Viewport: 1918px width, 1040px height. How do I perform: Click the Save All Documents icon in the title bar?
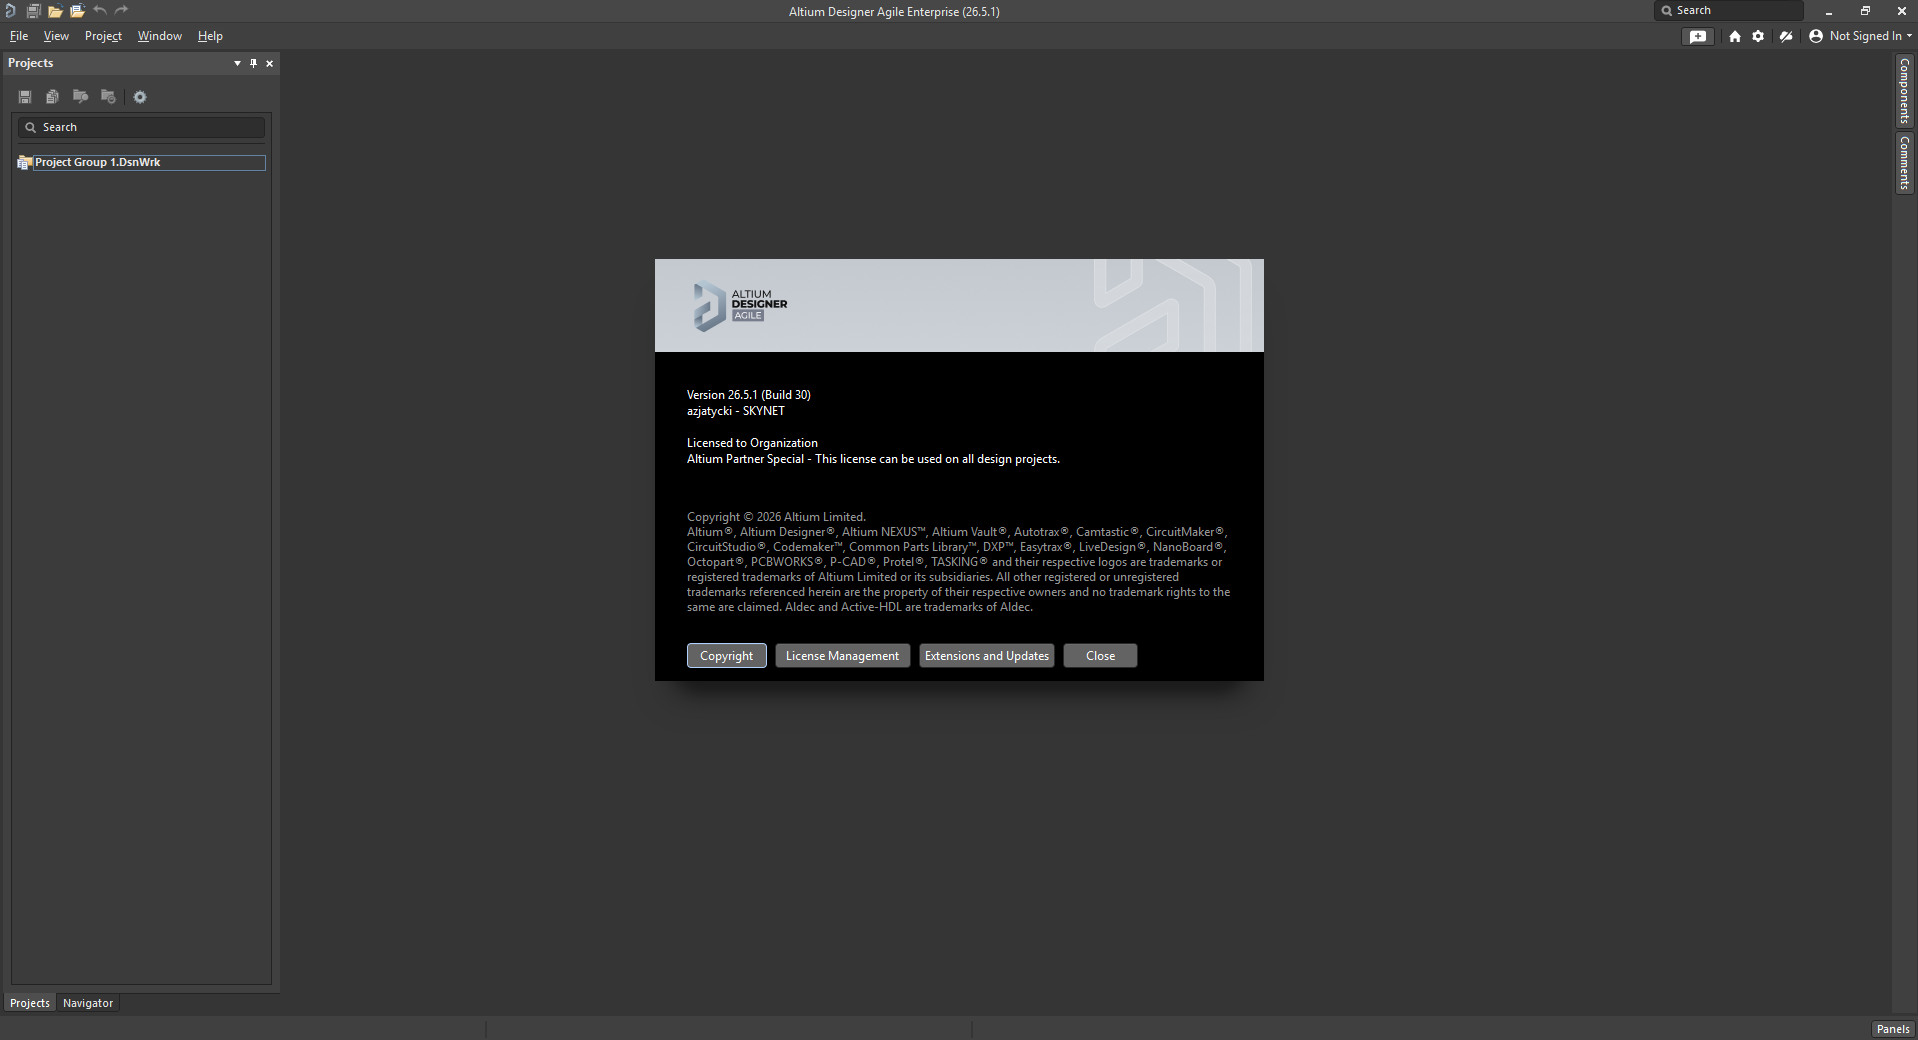[x=33, y=11]
